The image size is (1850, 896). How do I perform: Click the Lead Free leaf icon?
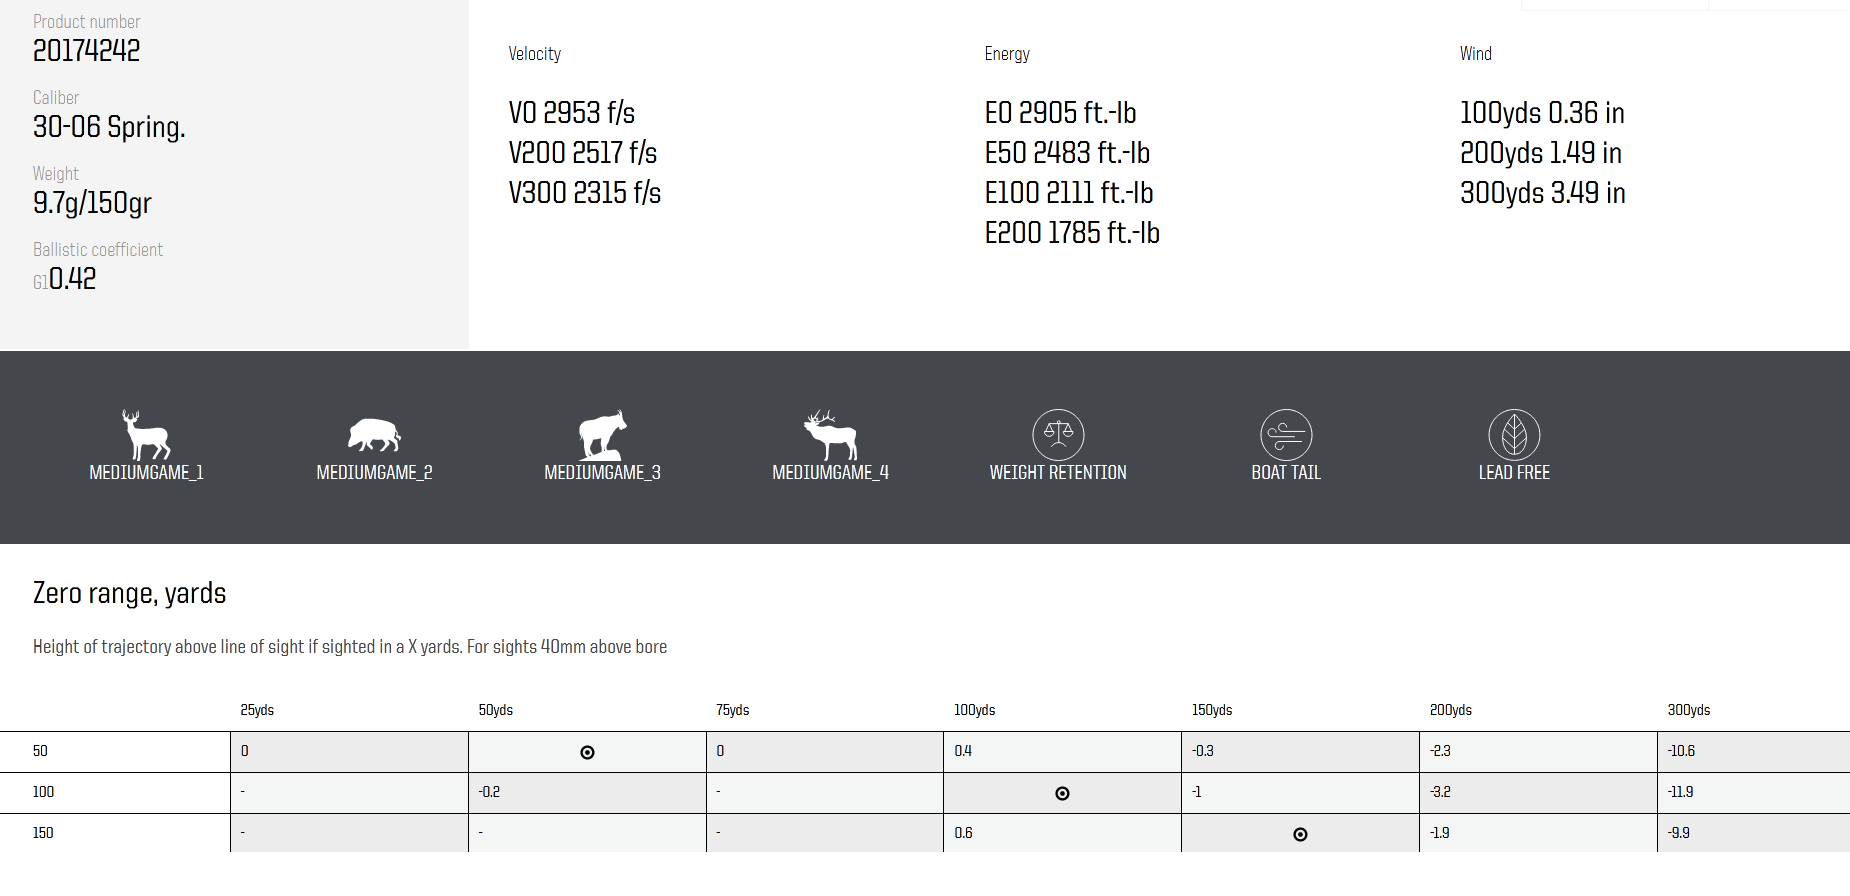[x=1514, y=434]
